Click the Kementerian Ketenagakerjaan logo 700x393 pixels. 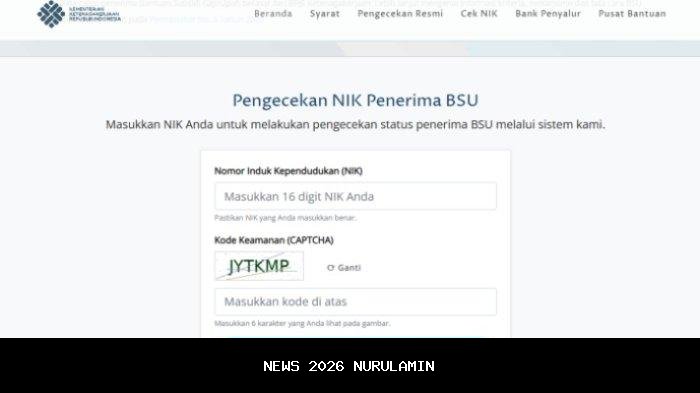tap(79, 14)
